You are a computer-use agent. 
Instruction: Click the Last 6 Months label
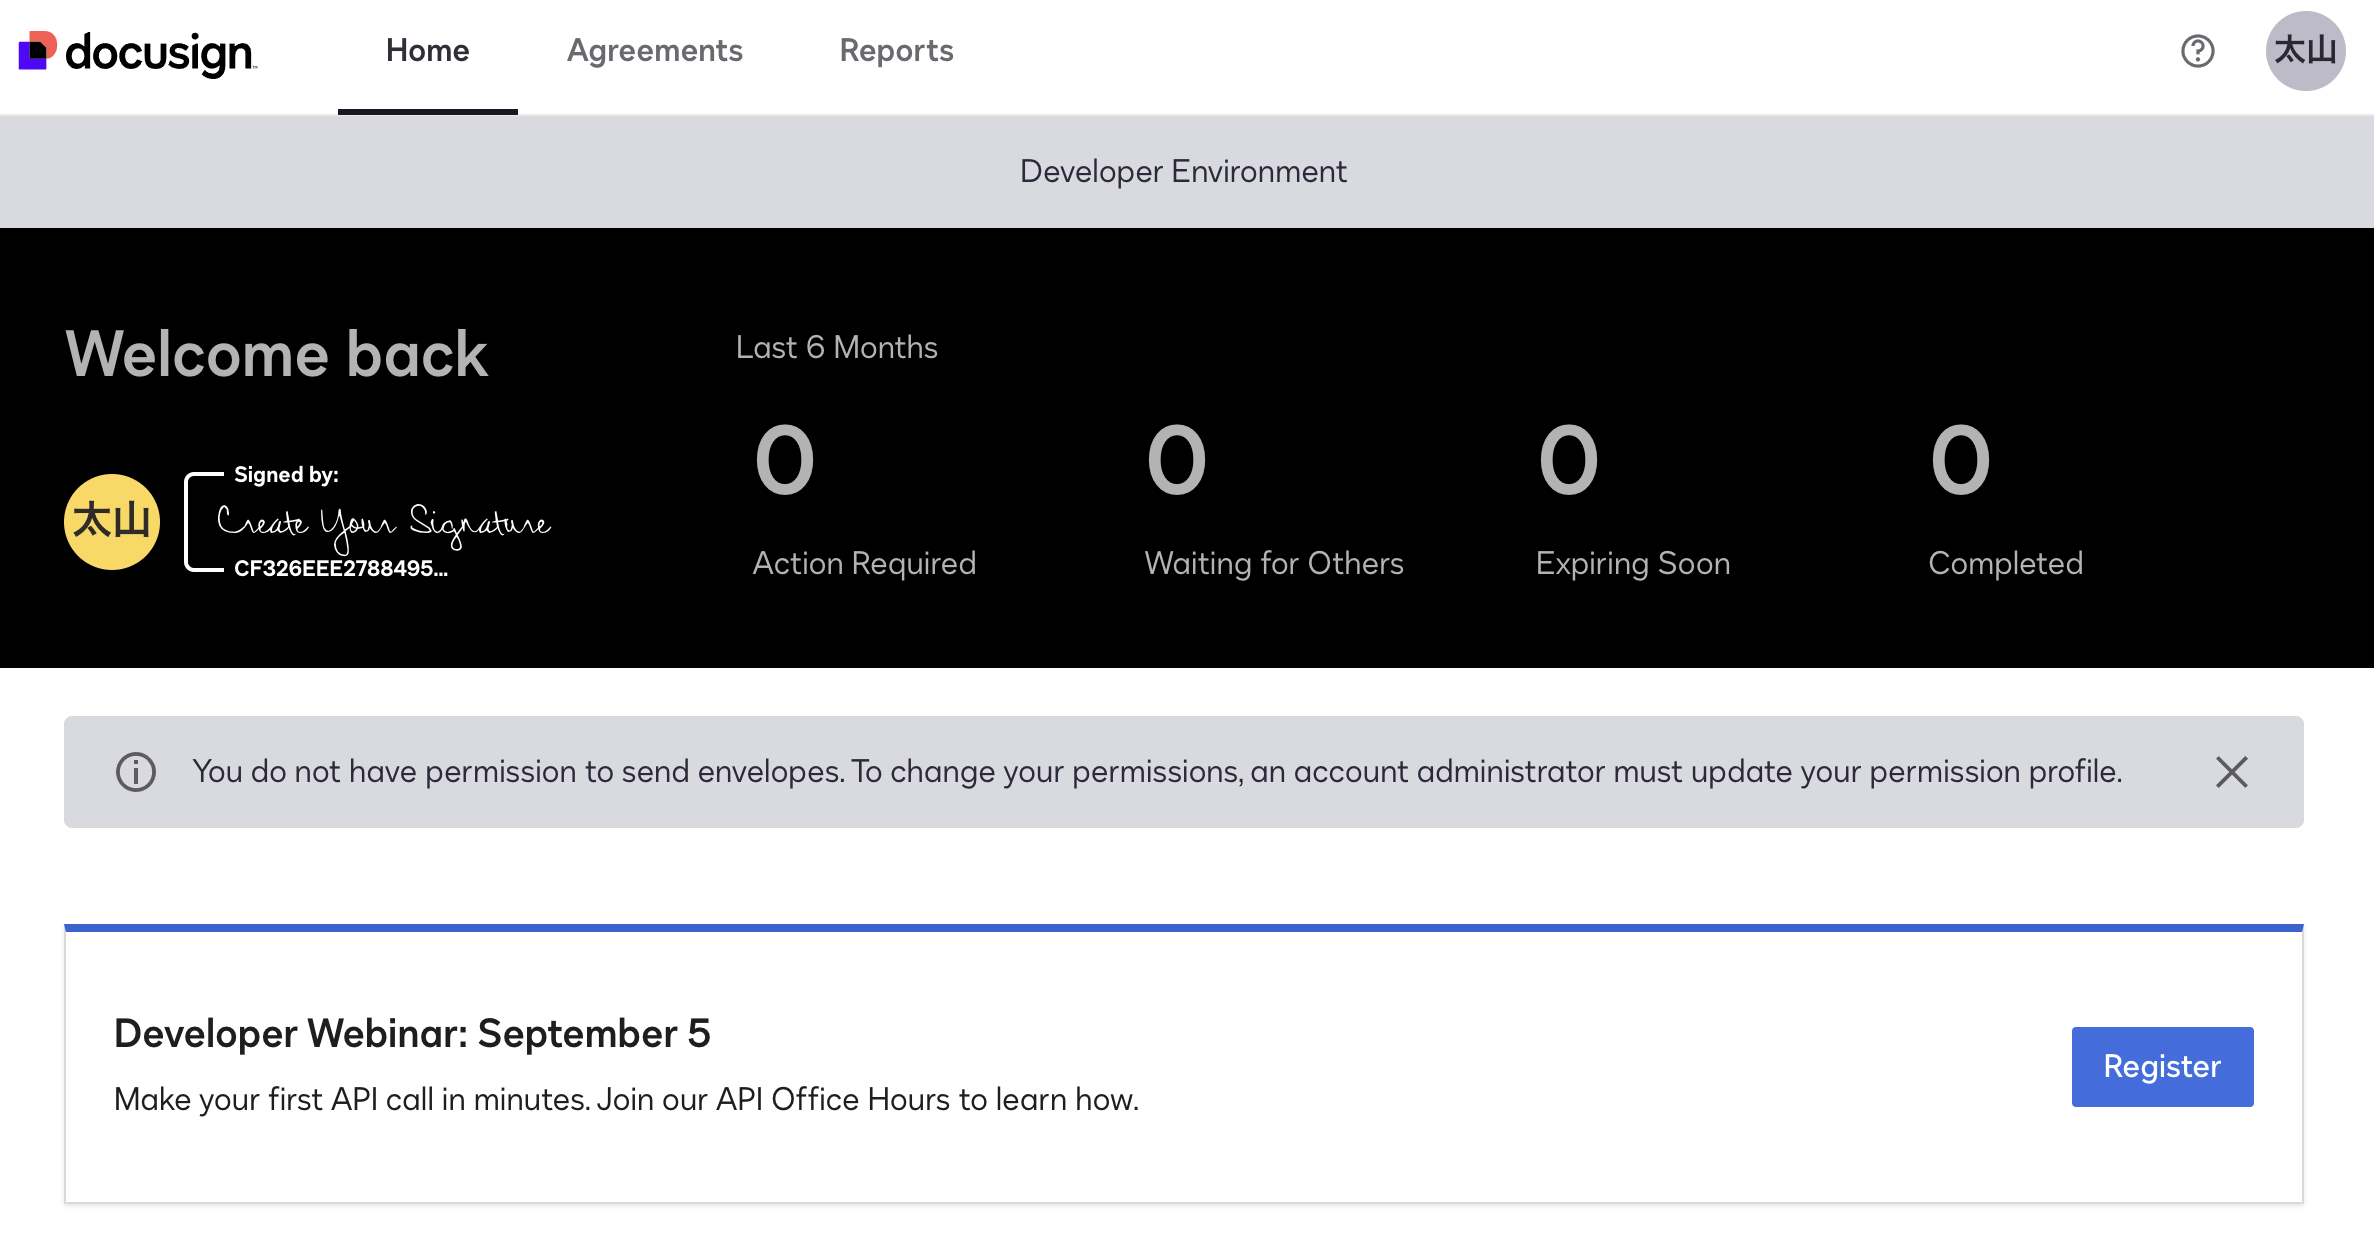tap(837, 347)
